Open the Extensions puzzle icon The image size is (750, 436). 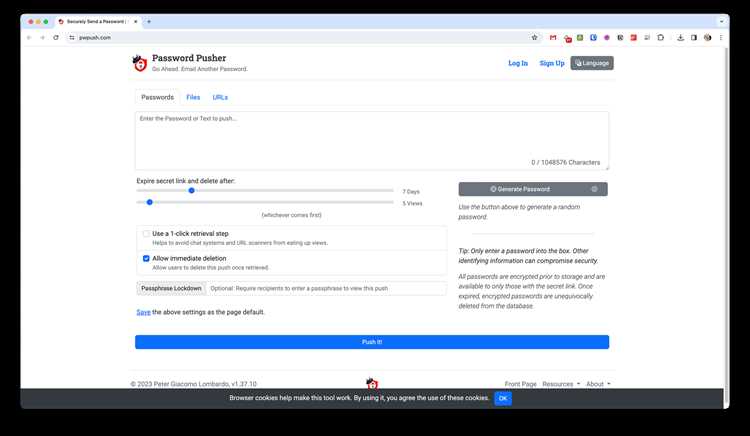[x=661, y=37]
